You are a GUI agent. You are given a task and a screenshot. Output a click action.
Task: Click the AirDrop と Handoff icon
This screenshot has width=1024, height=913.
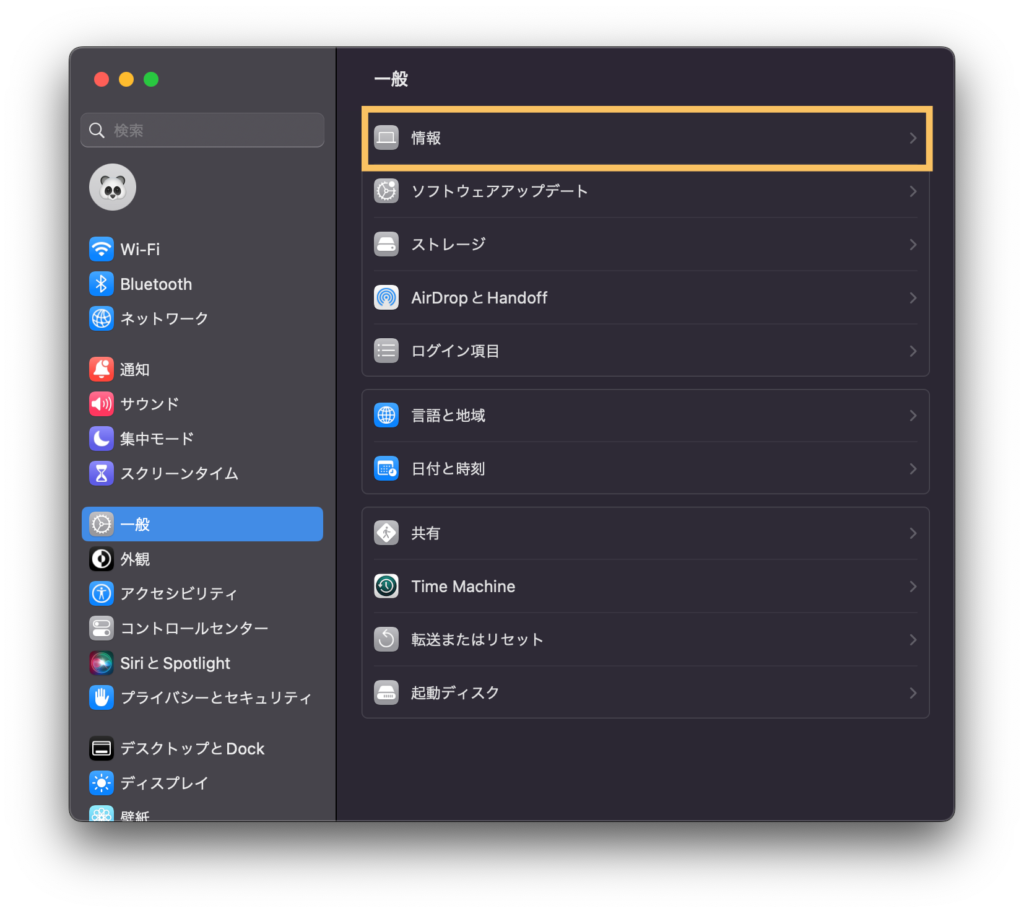[386, 298]
